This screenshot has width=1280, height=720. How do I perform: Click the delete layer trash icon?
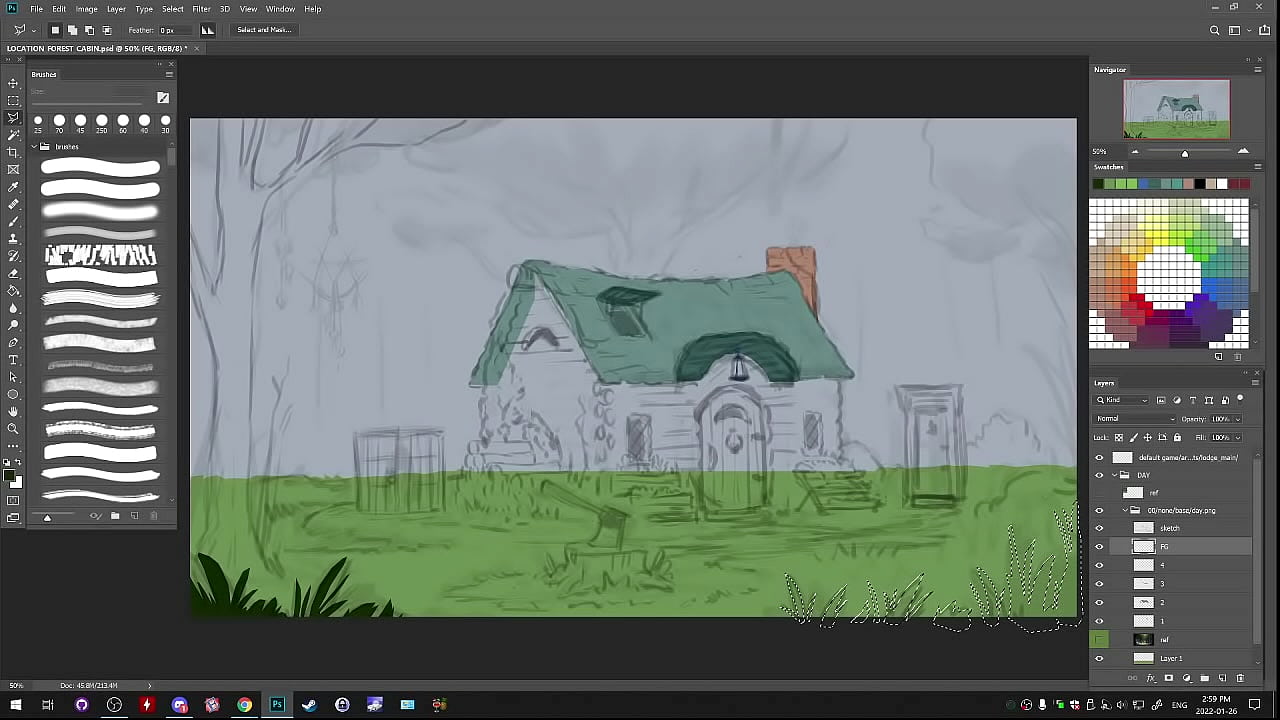click(x=1240, y=678)
